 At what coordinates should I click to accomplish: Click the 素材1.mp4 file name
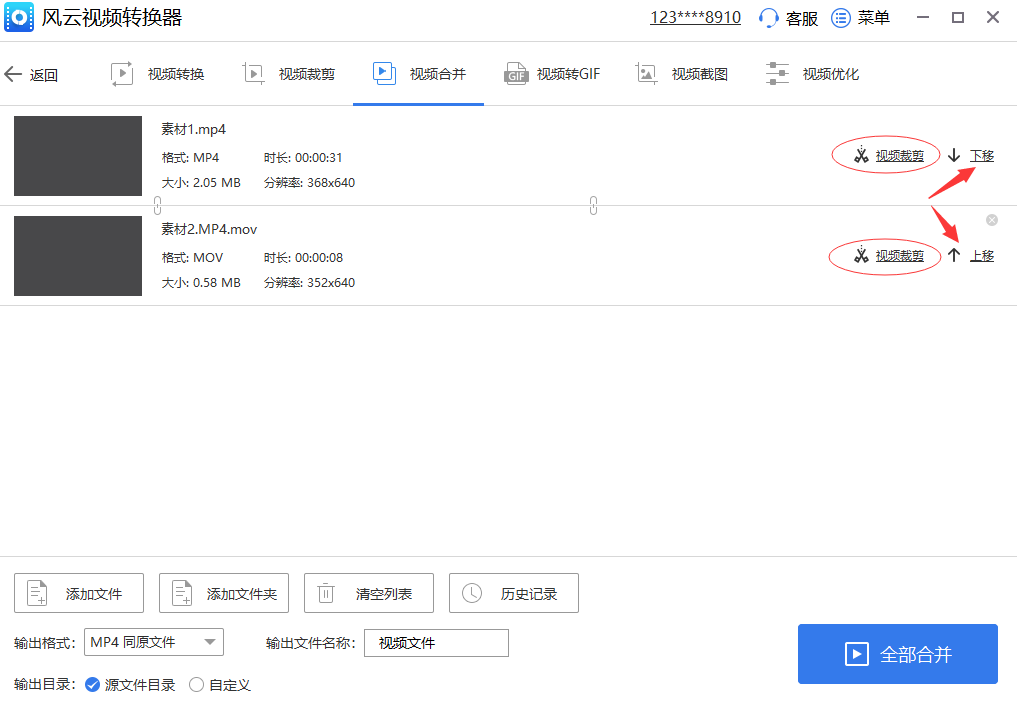click(193, 129)
